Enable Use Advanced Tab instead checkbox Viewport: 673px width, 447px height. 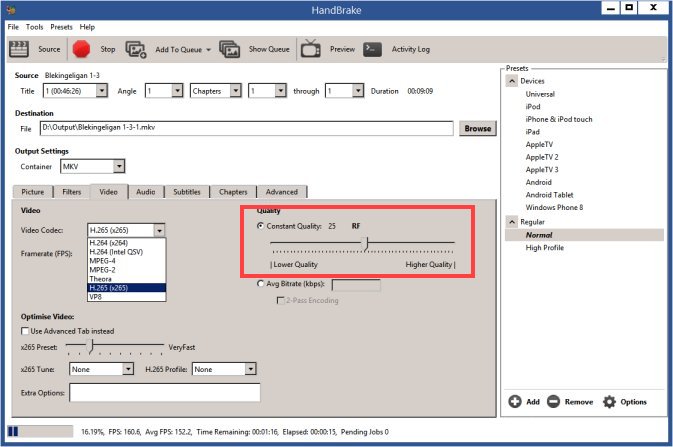(x=25, y=331)
